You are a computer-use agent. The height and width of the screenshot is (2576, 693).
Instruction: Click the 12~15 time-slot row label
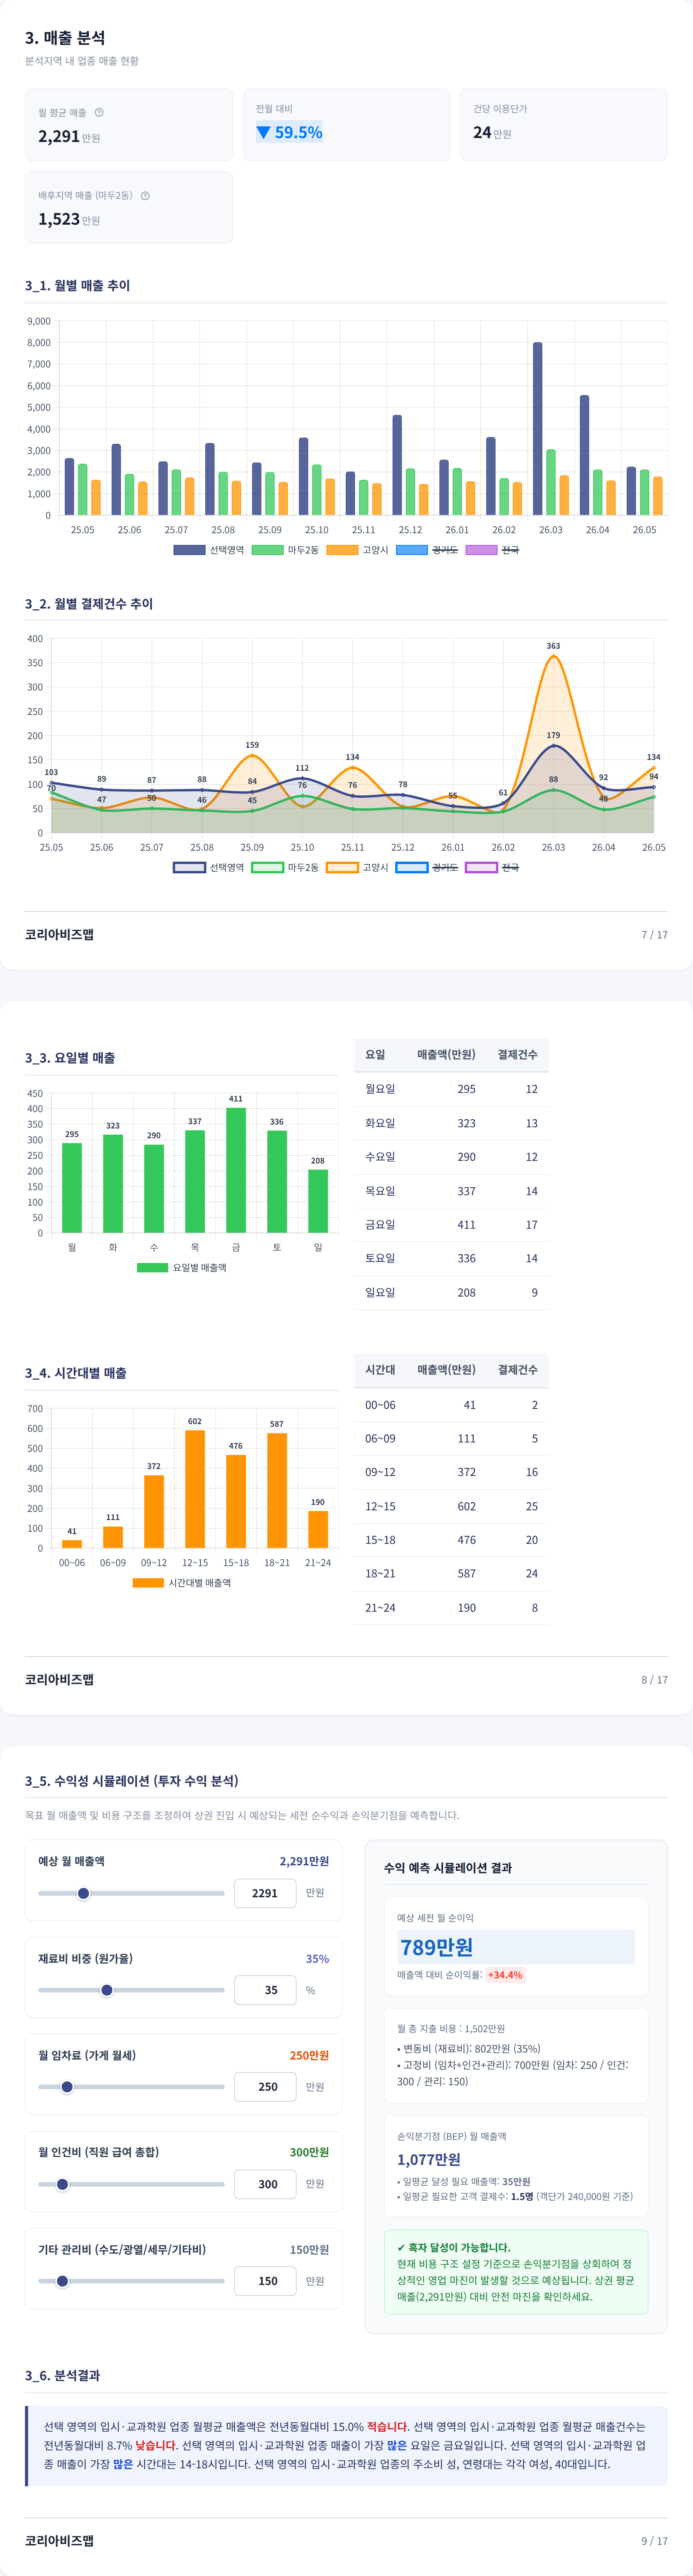(380, 1506)
